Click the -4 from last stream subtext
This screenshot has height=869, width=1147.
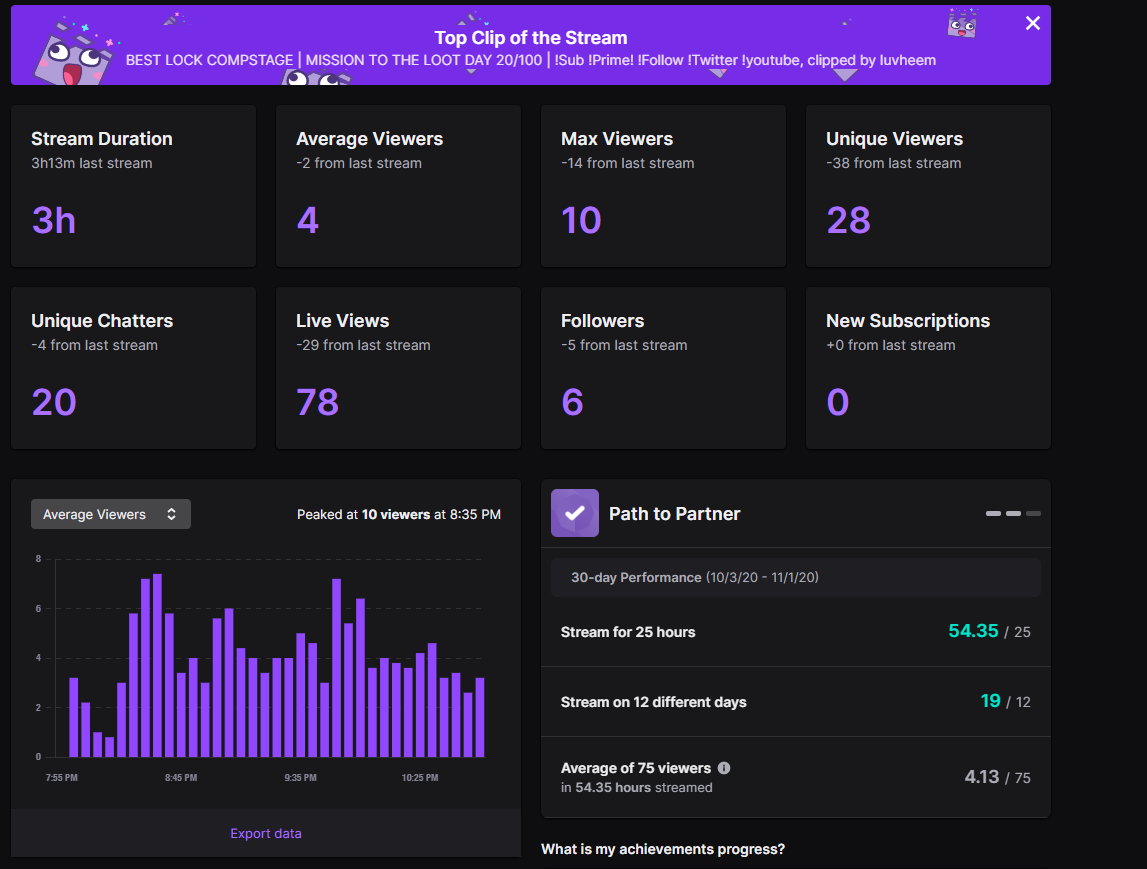94,345
